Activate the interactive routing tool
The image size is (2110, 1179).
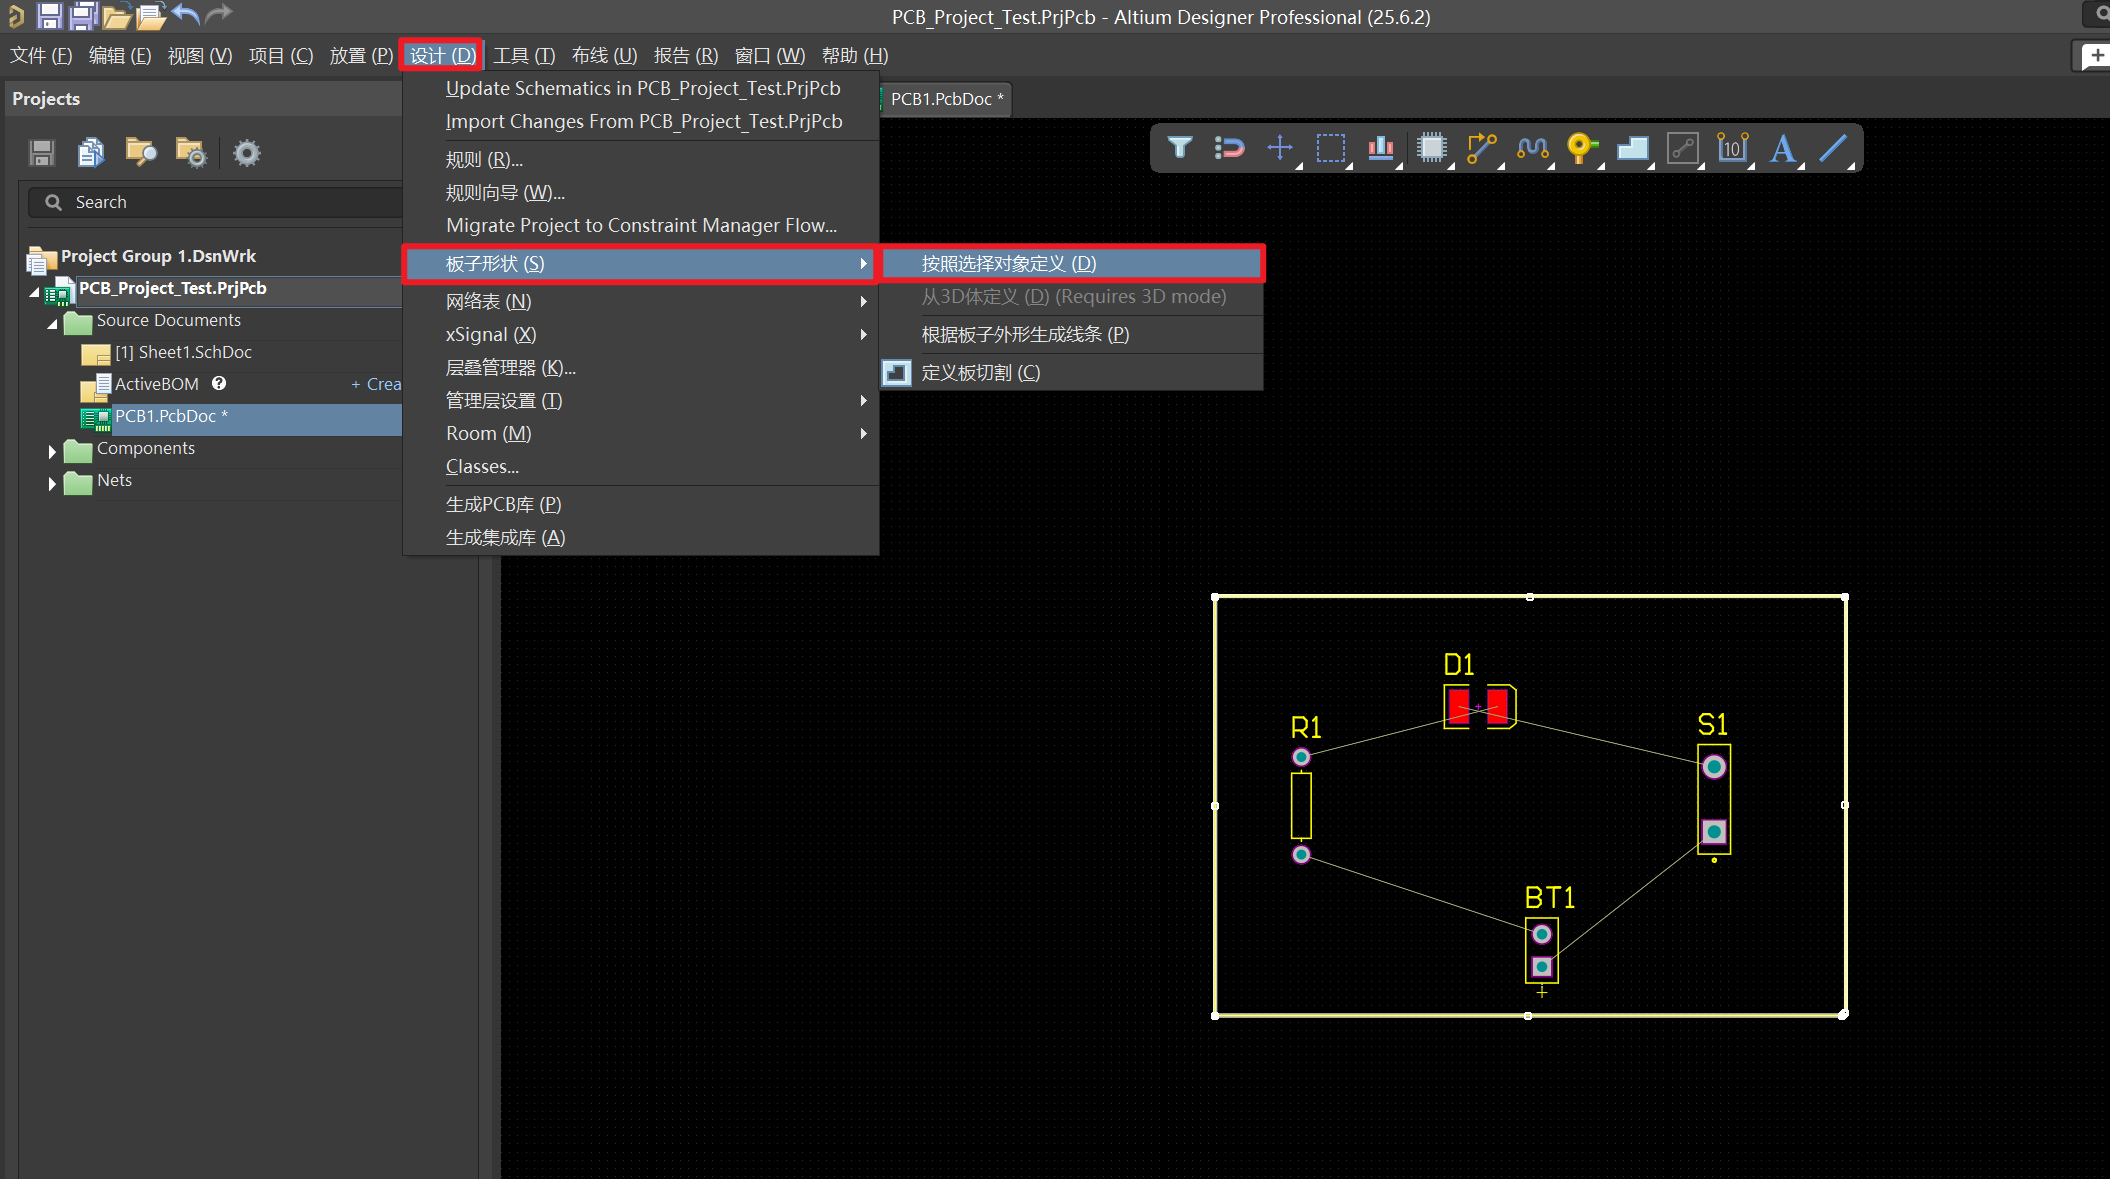pyautogui.click(x=1481, y=148)
